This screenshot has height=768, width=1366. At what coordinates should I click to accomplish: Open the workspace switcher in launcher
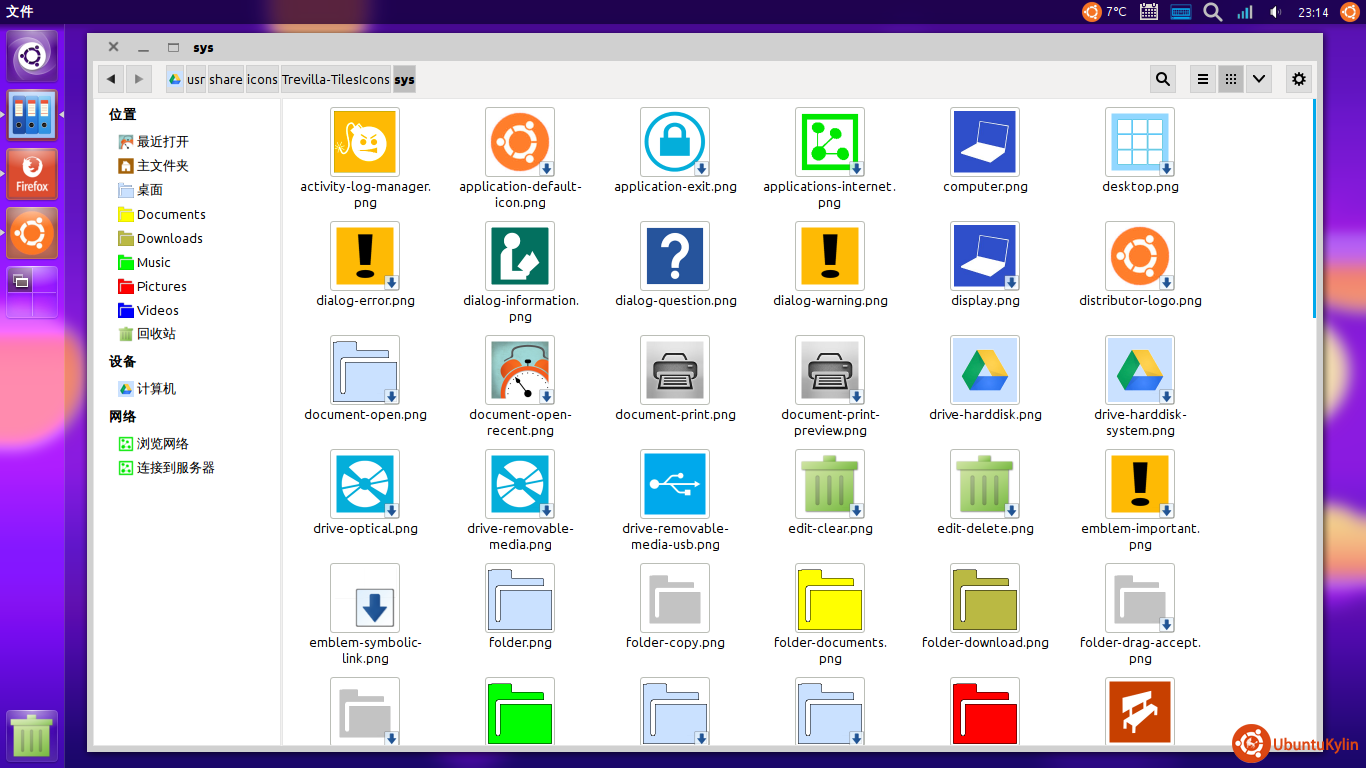click(x=32, y=292)
